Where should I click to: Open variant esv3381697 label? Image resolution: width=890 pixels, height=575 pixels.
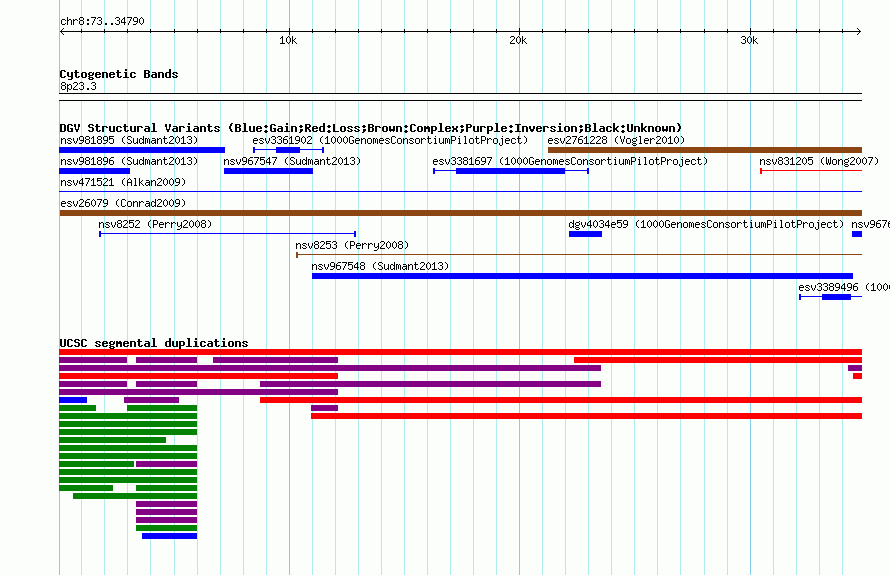click(570, 161)
